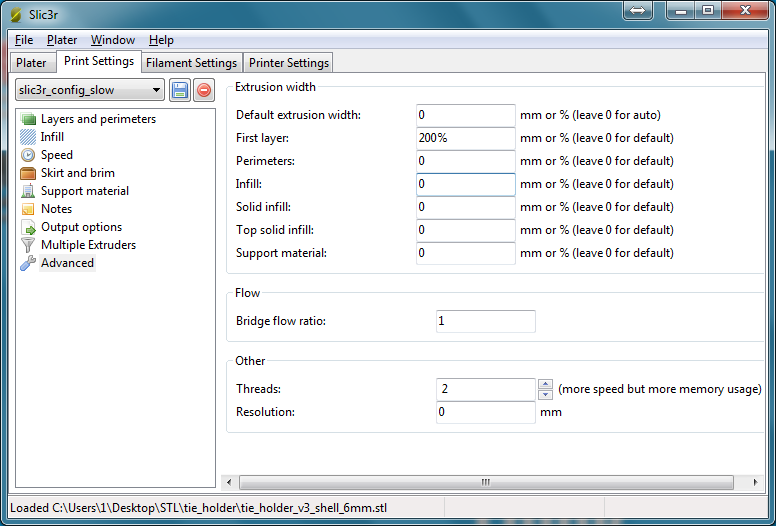This screenshot has height=526, width=776.
Task: Delete the preset with the red minus icon
Action: (x=203, y=90)
